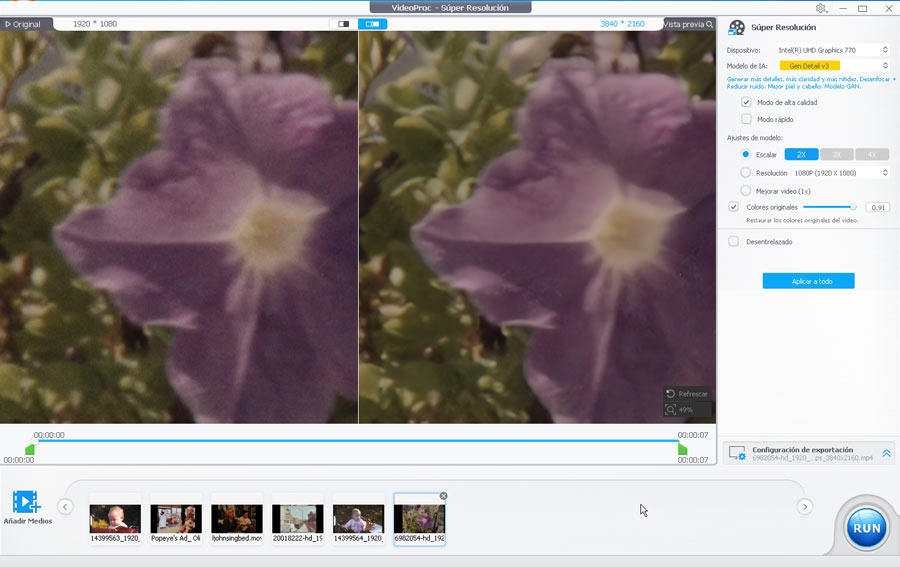Click the Añadir Medios icon
This screenshot has height=567, width=900.
click(x=26, y=502)
